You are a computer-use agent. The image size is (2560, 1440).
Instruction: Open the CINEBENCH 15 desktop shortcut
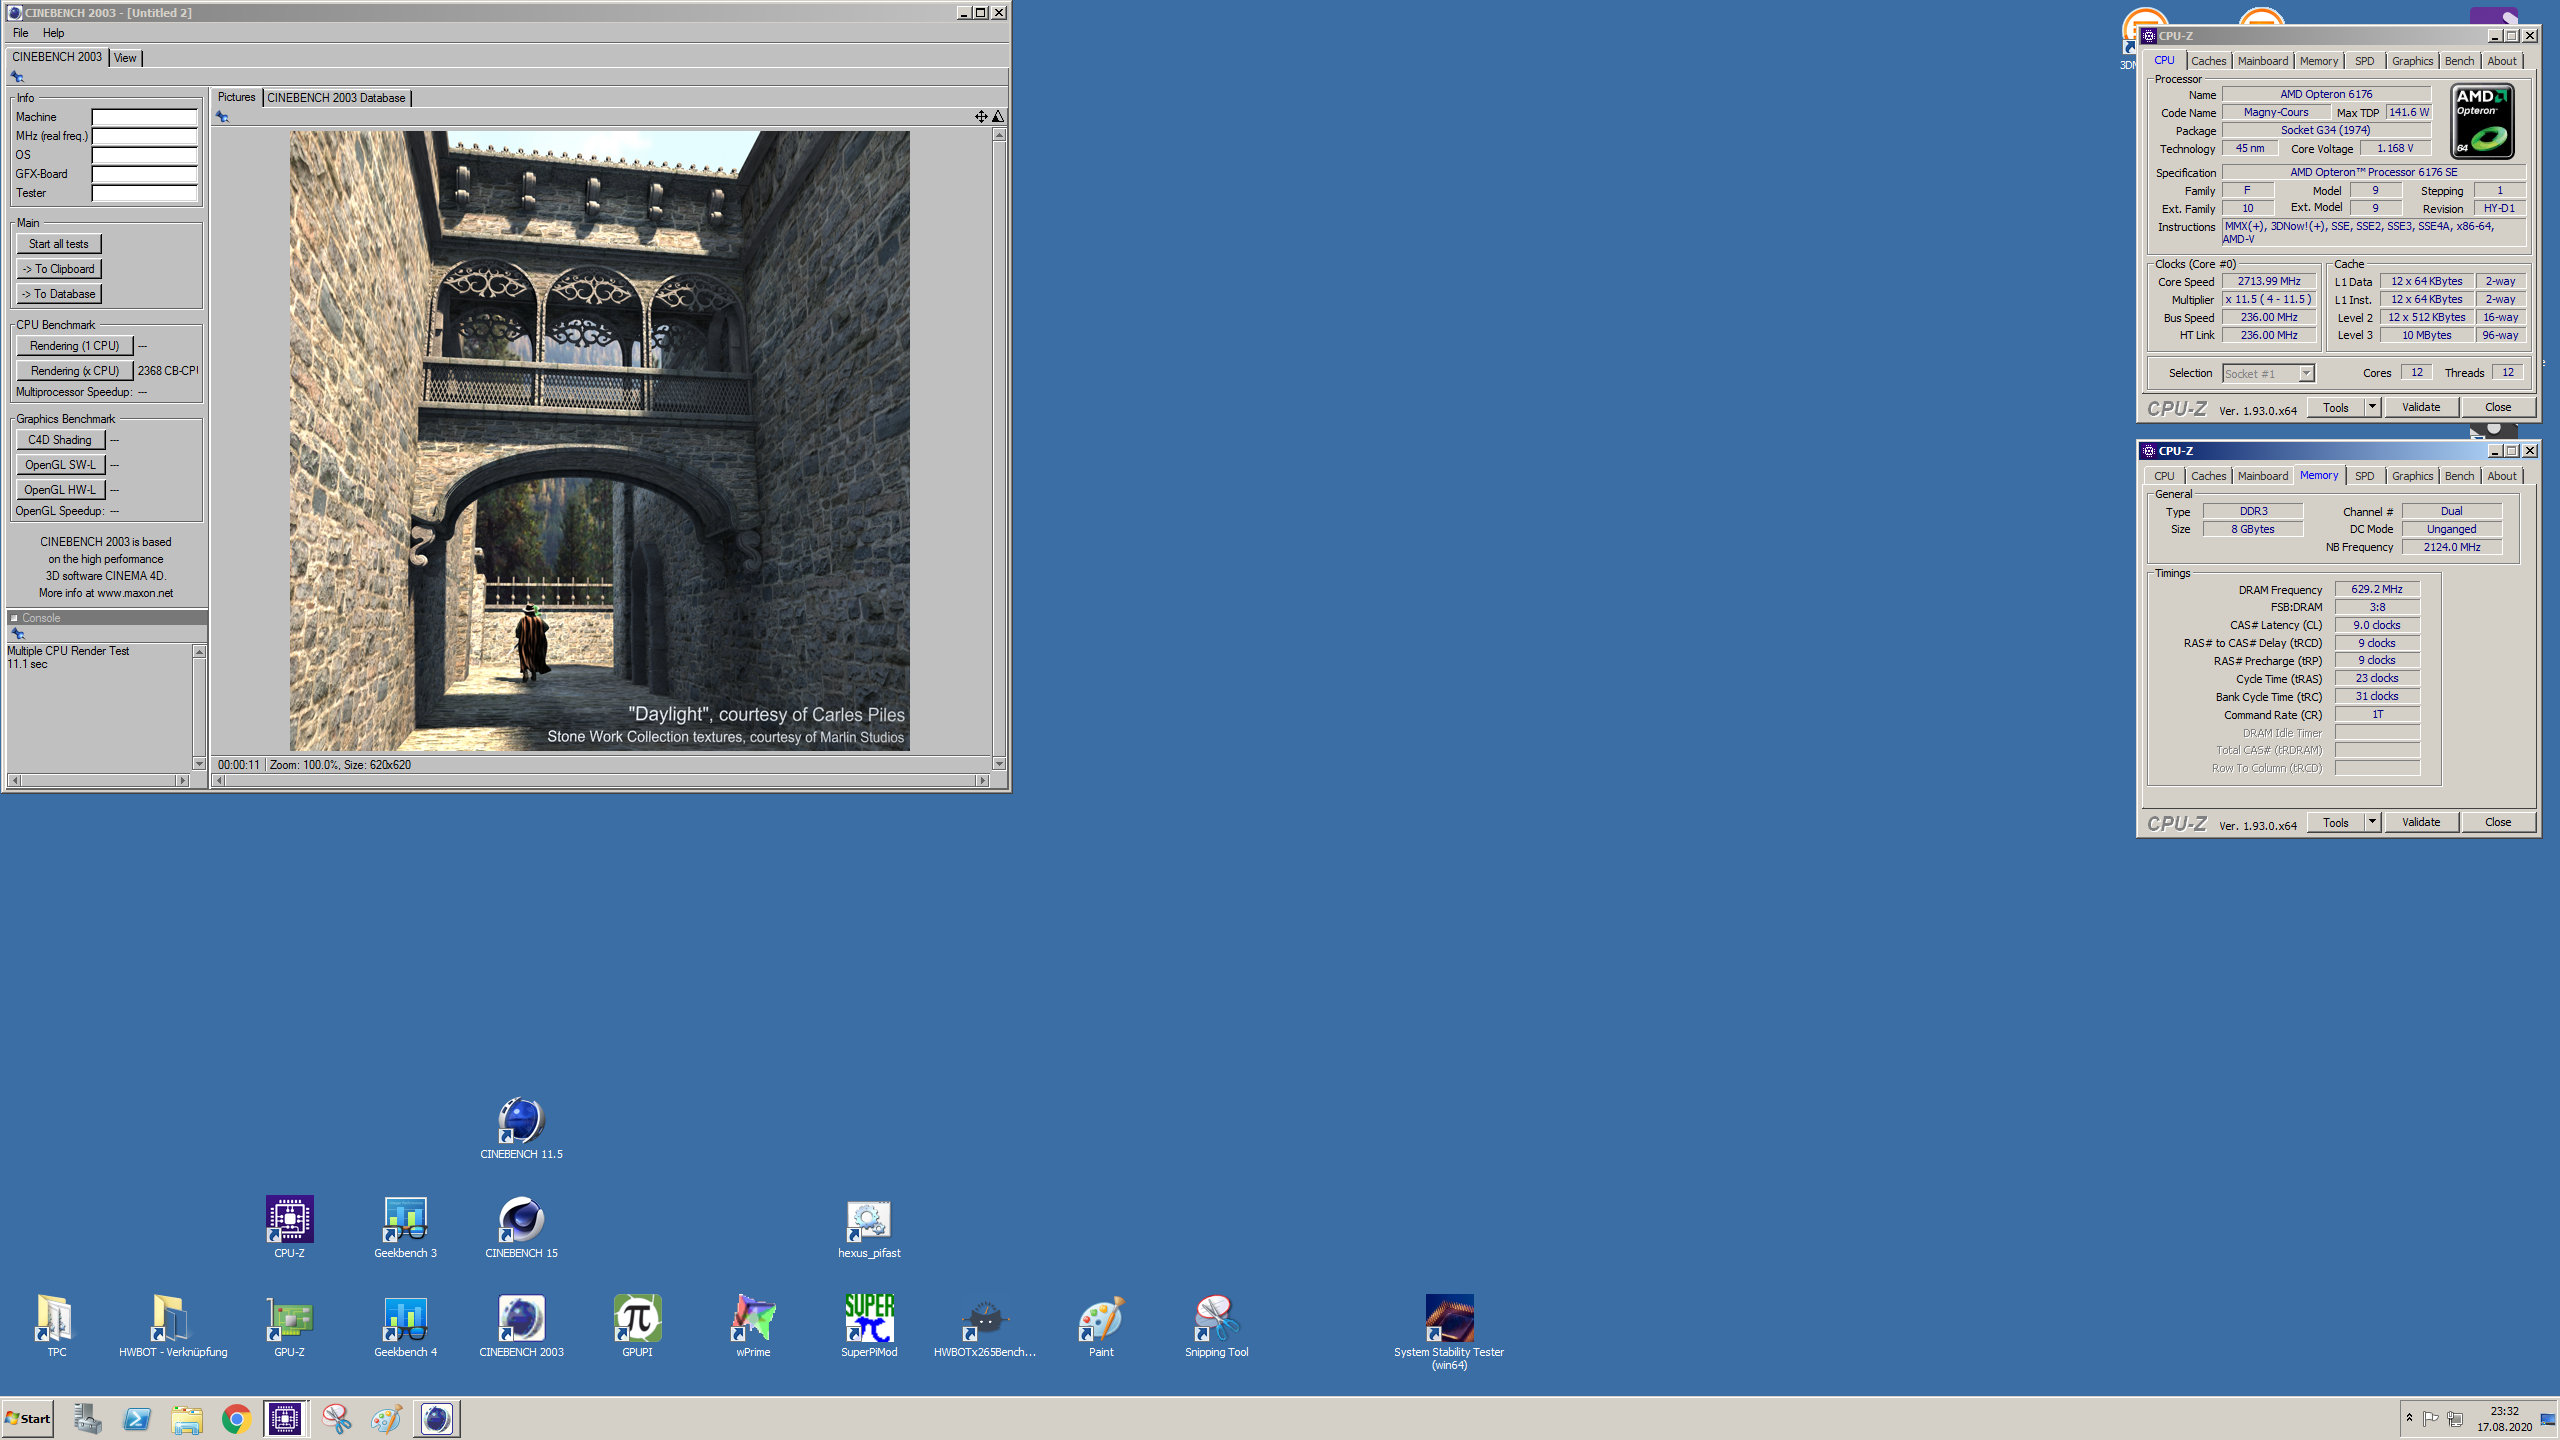pyautogui.click(x=521, y=1227)
